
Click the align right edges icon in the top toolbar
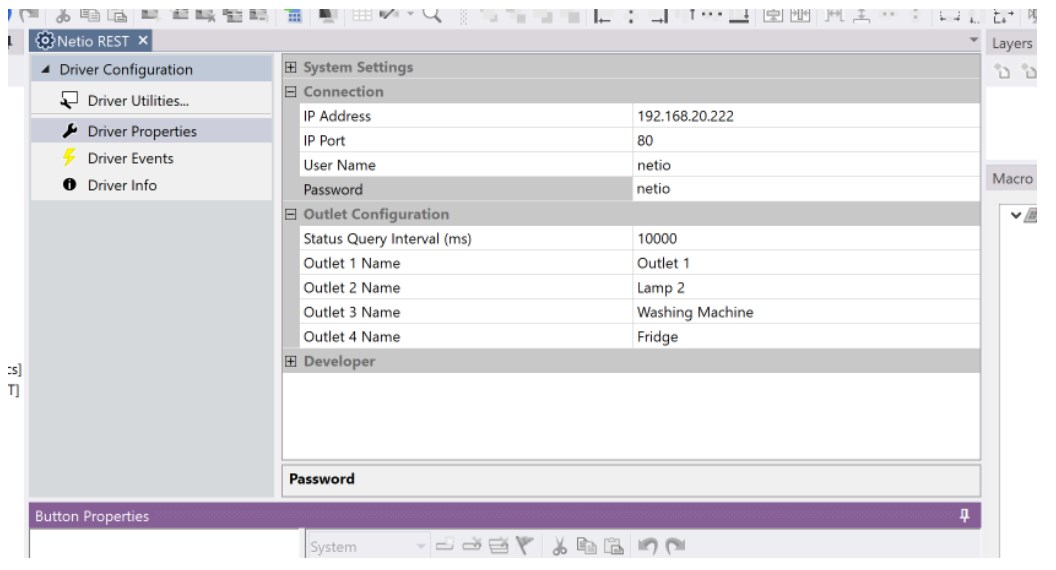(x=660, y=15)
